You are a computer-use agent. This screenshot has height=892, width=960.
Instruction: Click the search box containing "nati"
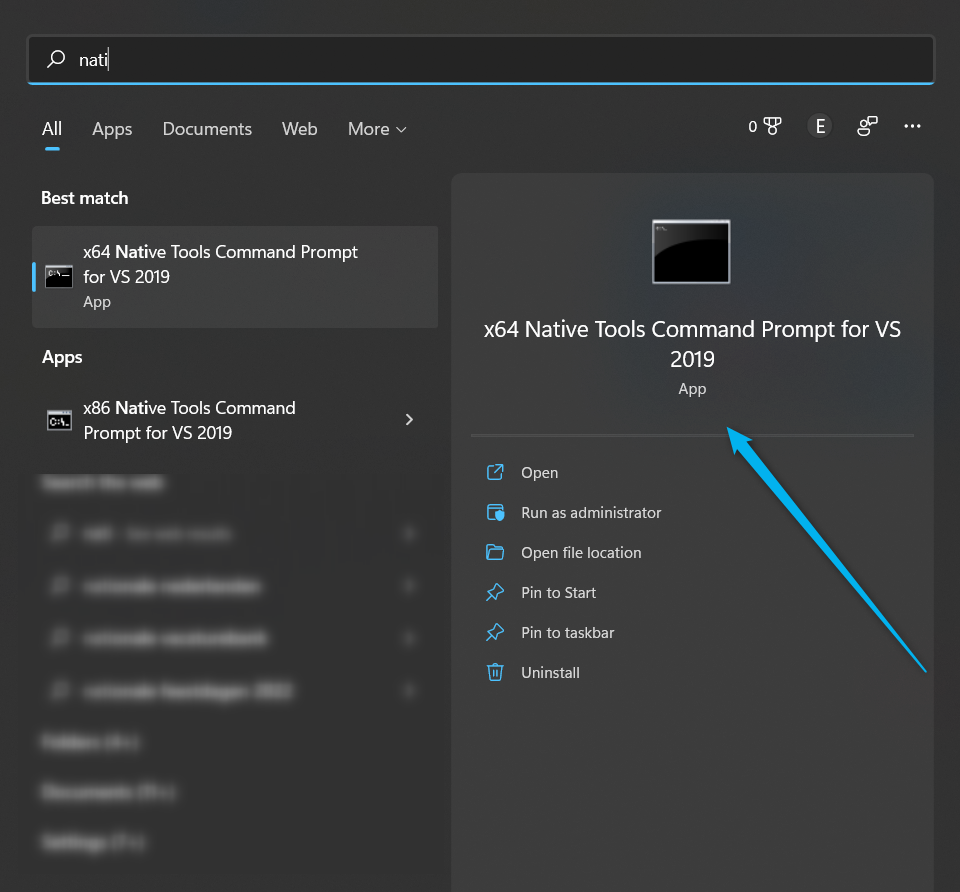pyautogui.click(x=481, y=59)
